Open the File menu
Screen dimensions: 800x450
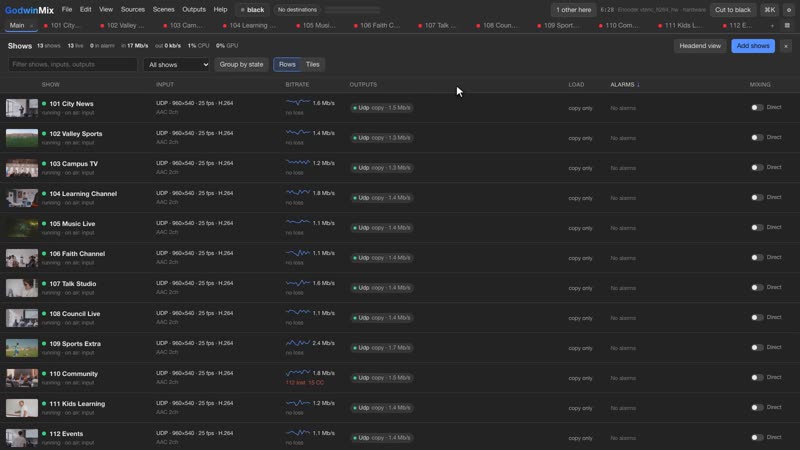[x=67, y=10]
